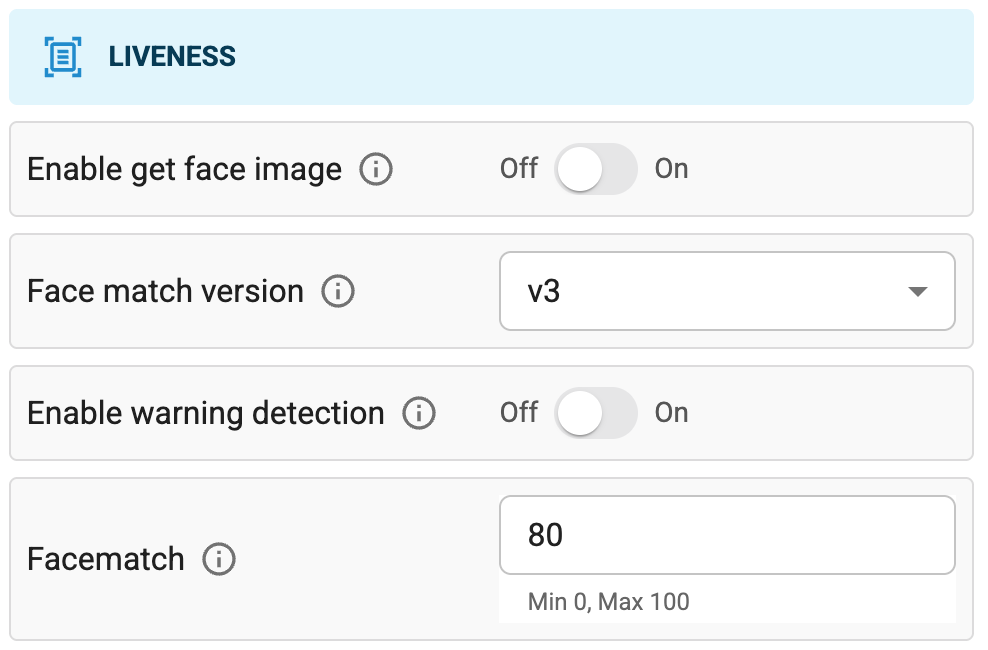This screenshot has width=988, height=650.
Task: Click the Face match version label text
Action: (165, 291)
